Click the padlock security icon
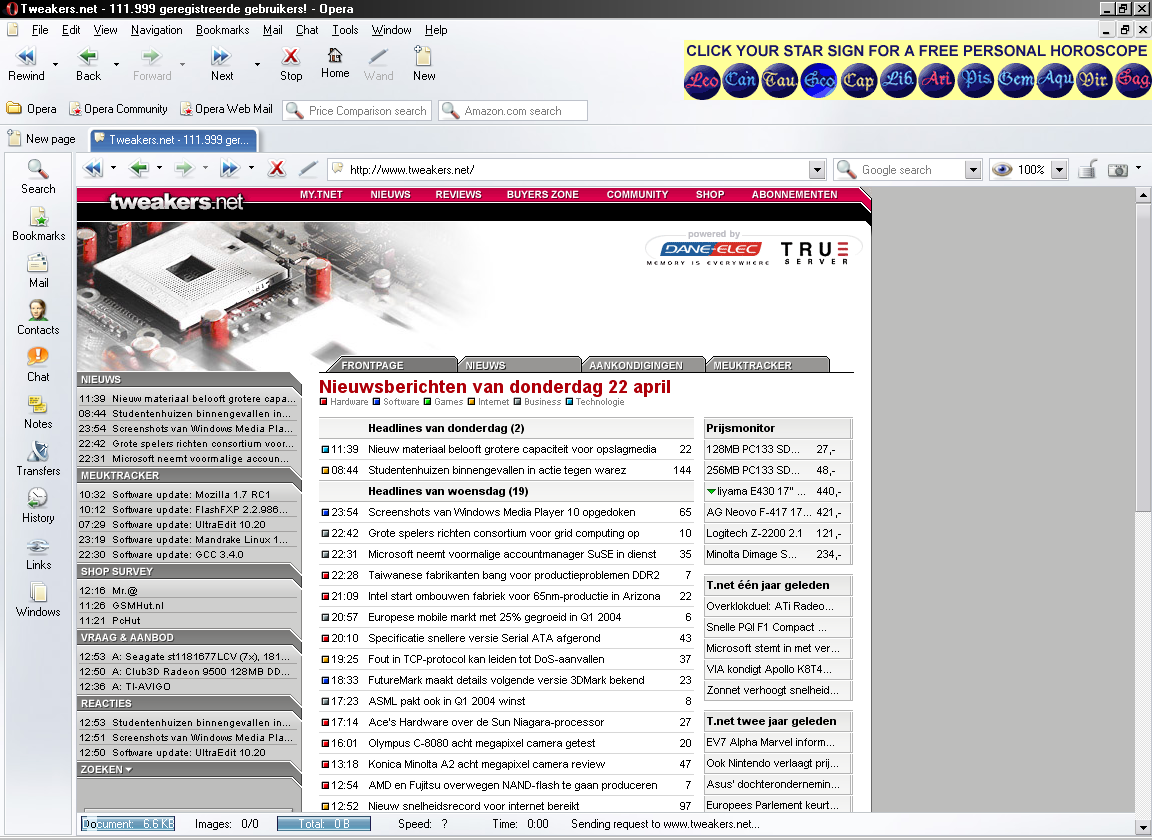Image resolution: width=1152 pixels, height=840 pixels. (1087, 170)
